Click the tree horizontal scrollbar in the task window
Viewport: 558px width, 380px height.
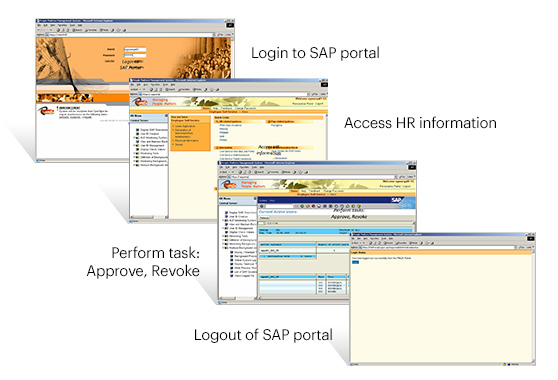point(237,298)
